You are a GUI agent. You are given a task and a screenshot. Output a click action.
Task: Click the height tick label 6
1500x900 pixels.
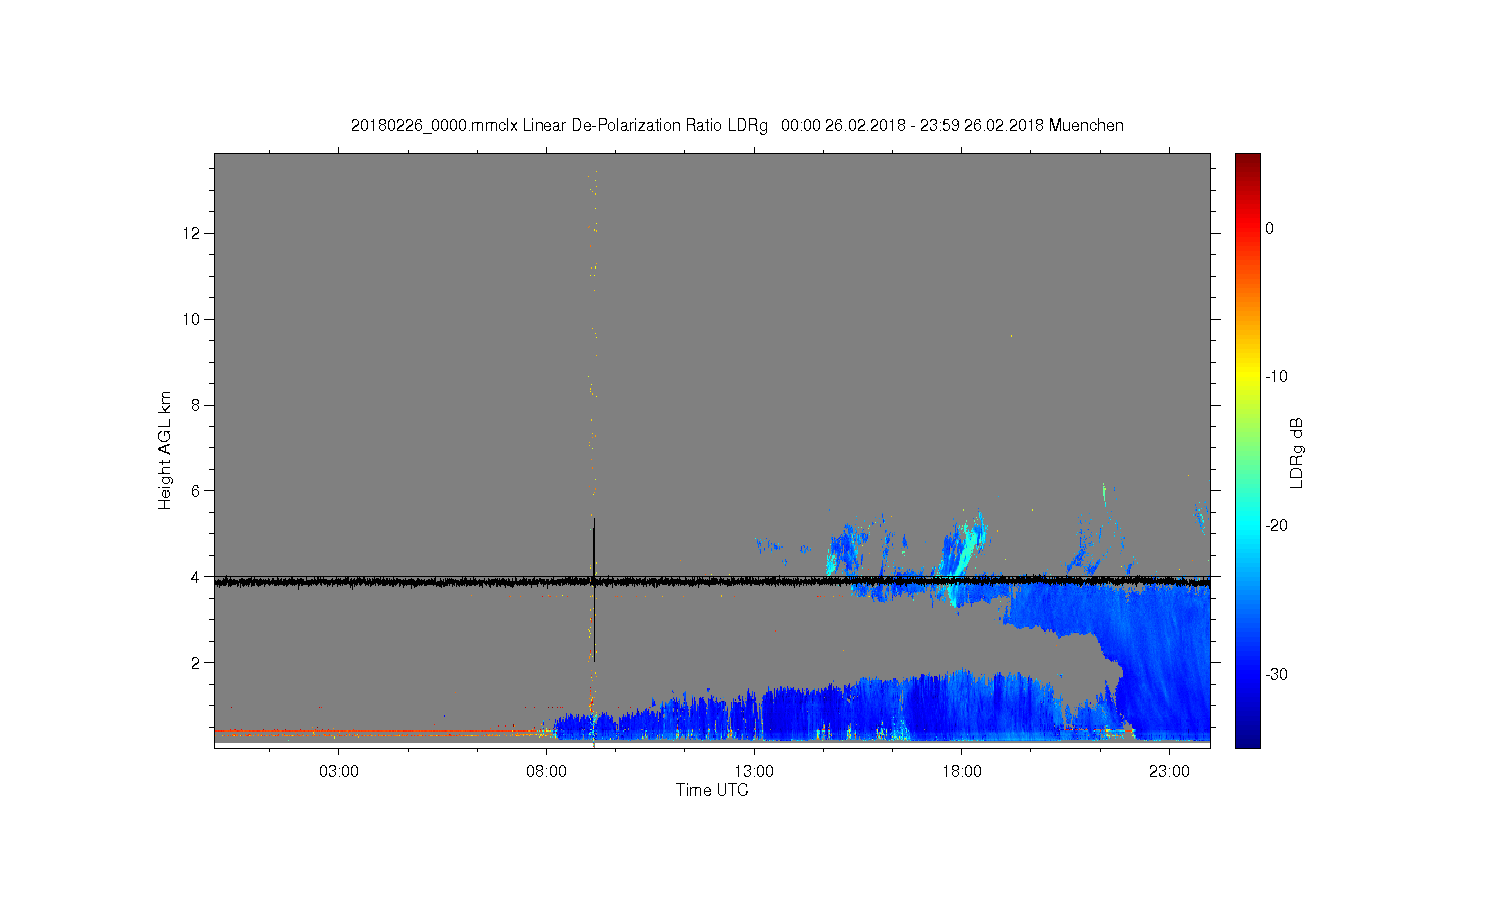point(197,491)
